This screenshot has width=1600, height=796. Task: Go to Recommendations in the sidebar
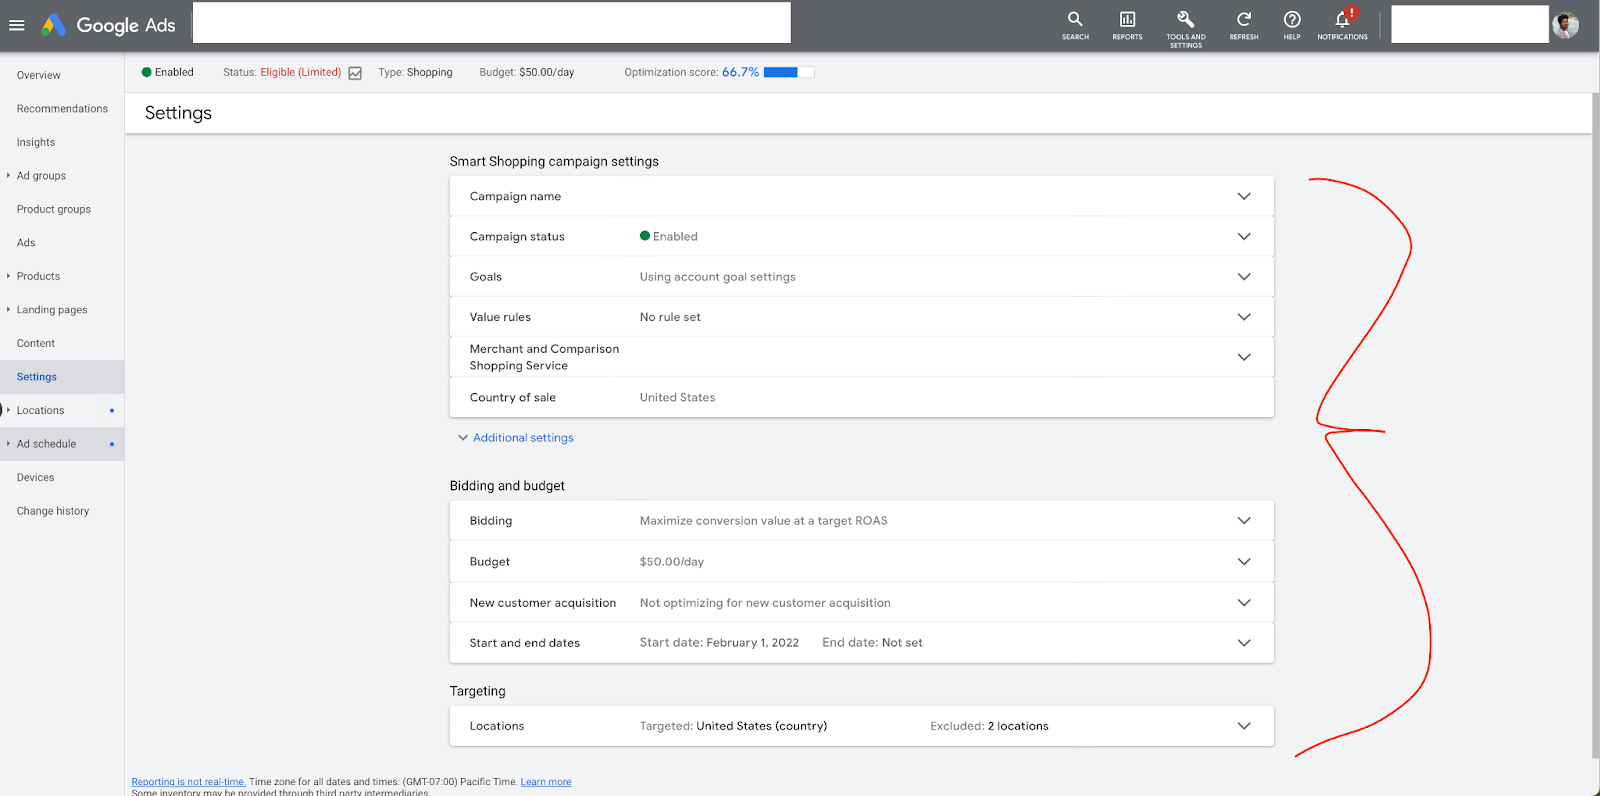(62, 109)
